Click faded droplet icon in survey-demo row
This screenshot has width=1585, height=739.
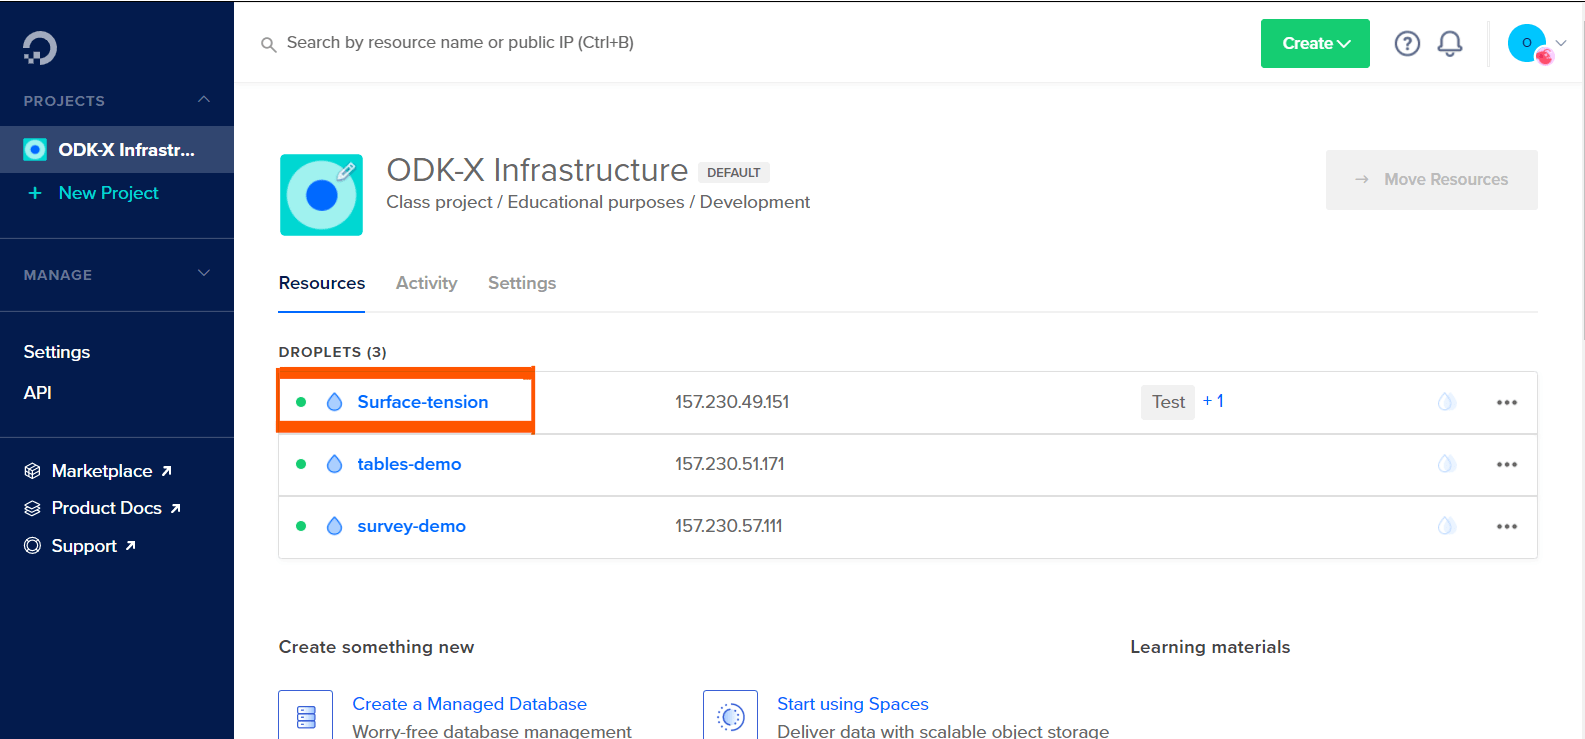[1446, 526]
